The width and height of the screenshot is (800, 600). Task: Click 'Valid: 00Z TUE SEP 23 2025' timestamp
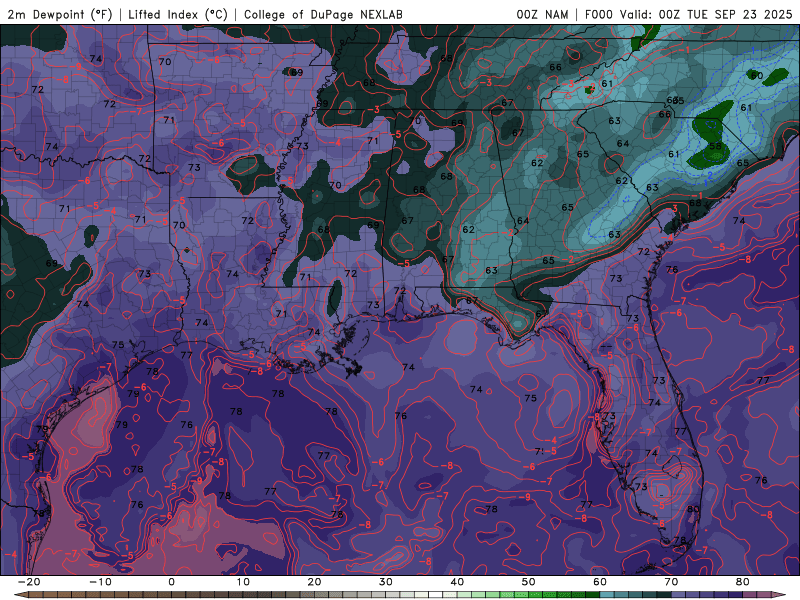pyautogui.click(x=706, y=15)
